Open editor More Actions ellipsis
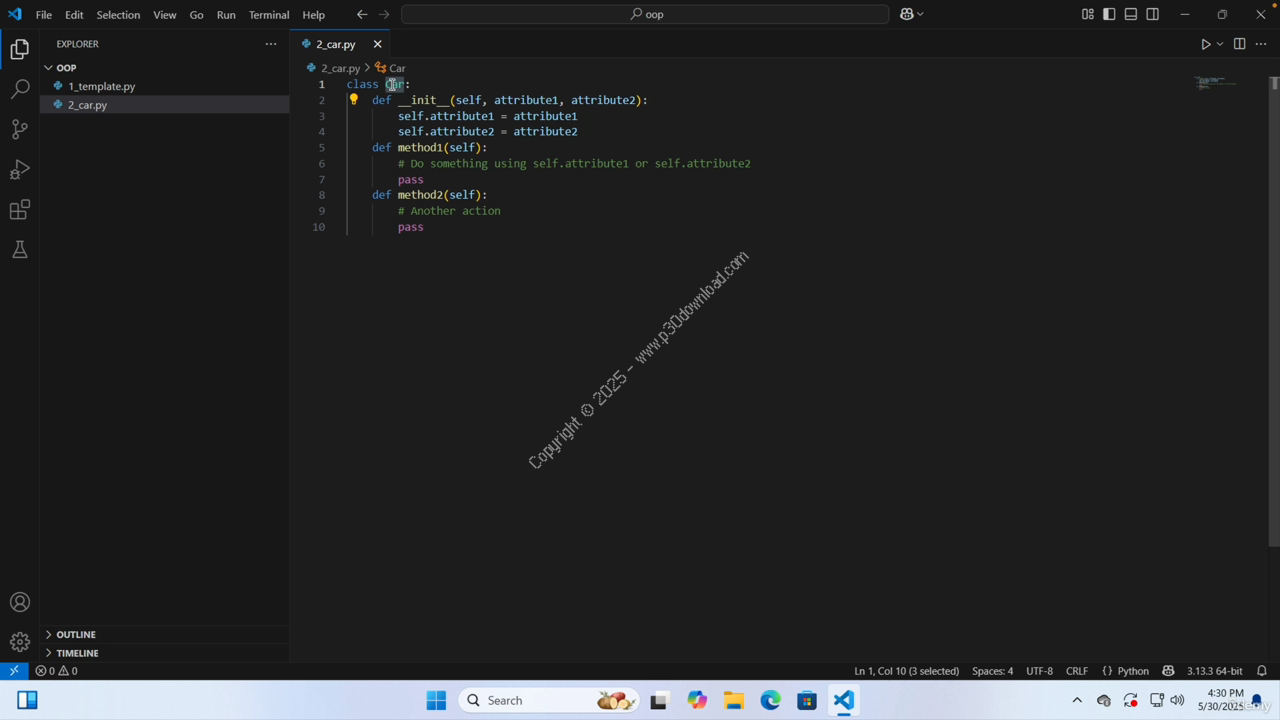Screen dimensions: 1280x720 (1261, 44)
